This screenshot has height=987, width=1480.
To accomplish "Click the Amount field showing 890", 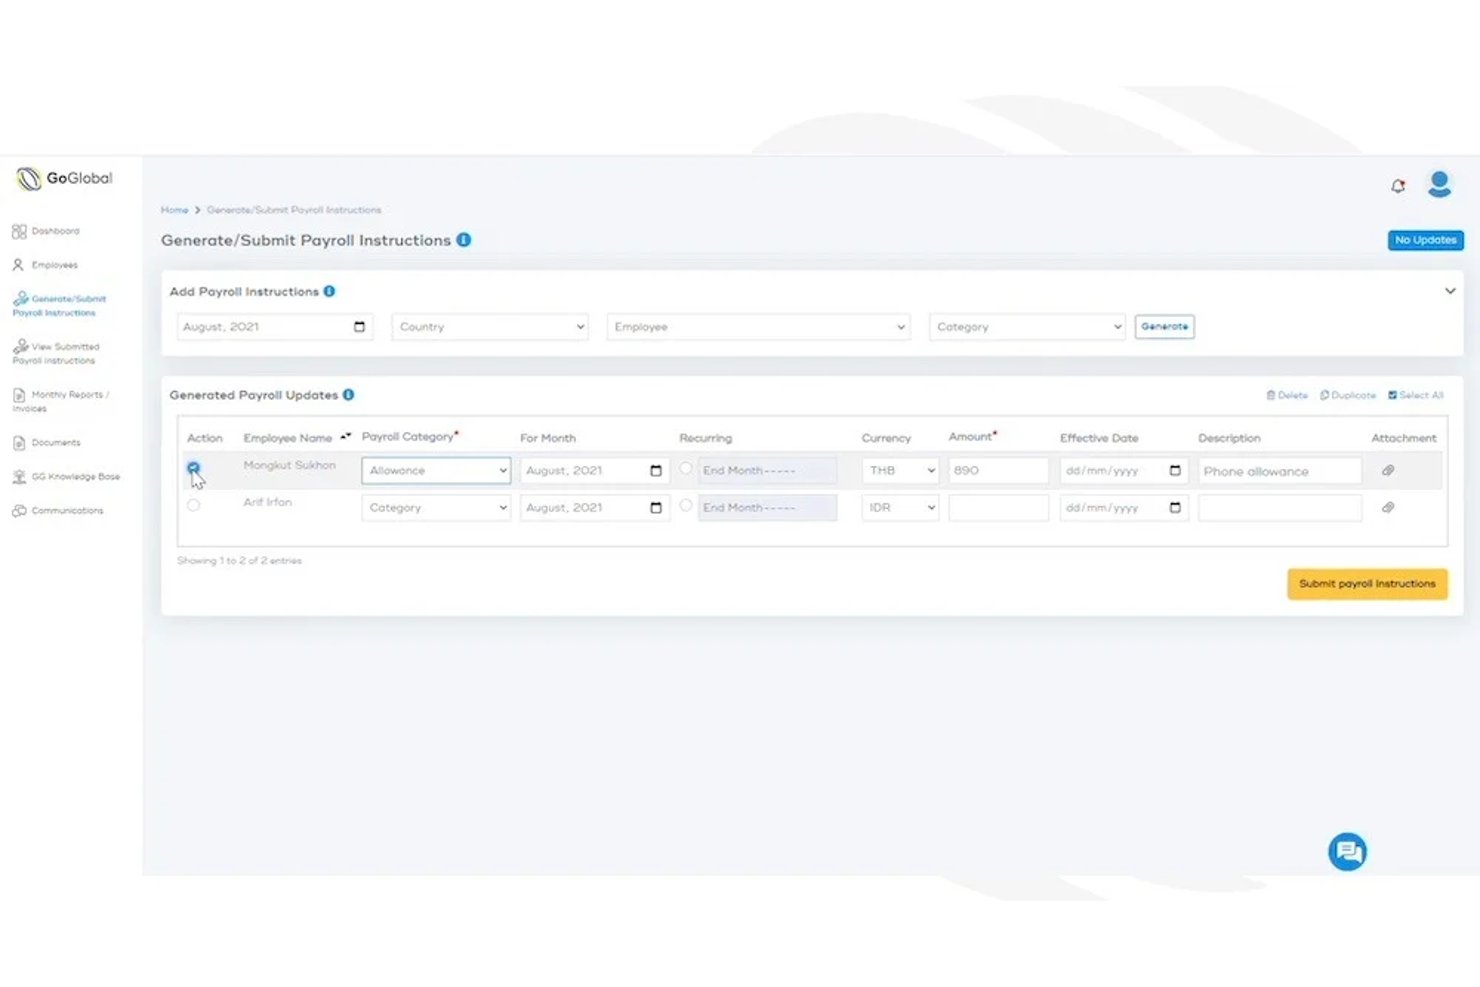I will point(998,471).
